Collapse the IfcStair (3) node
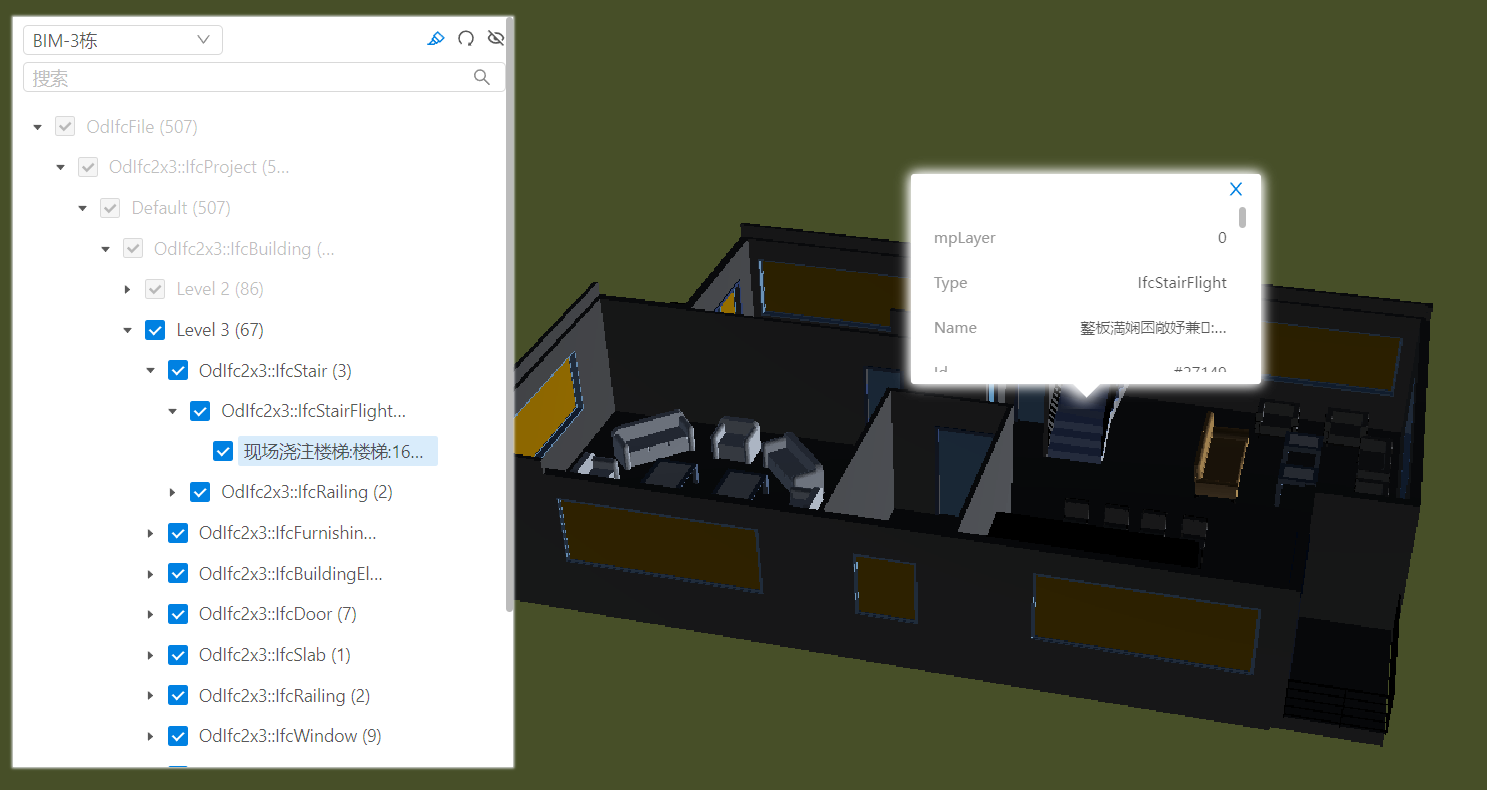Image resolution: width=1487 pixels, height=790 pixels. click(150, 371)
